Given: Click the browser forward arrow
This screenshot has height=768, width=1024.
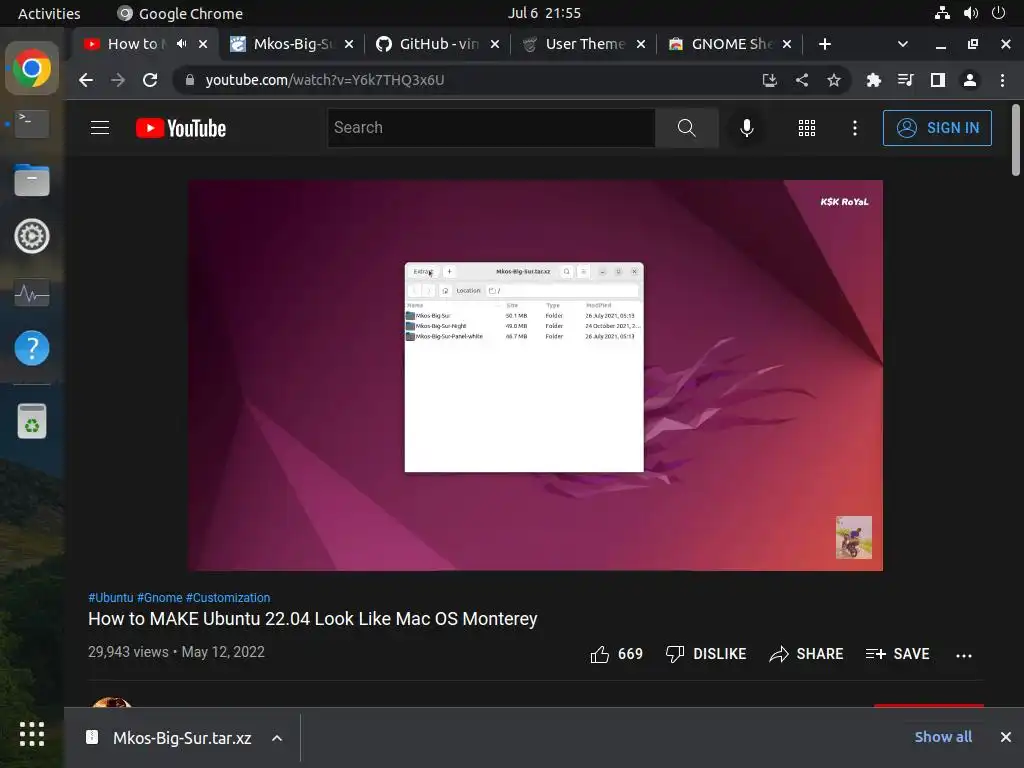Looking at the screenshot, I should point(118,80).
